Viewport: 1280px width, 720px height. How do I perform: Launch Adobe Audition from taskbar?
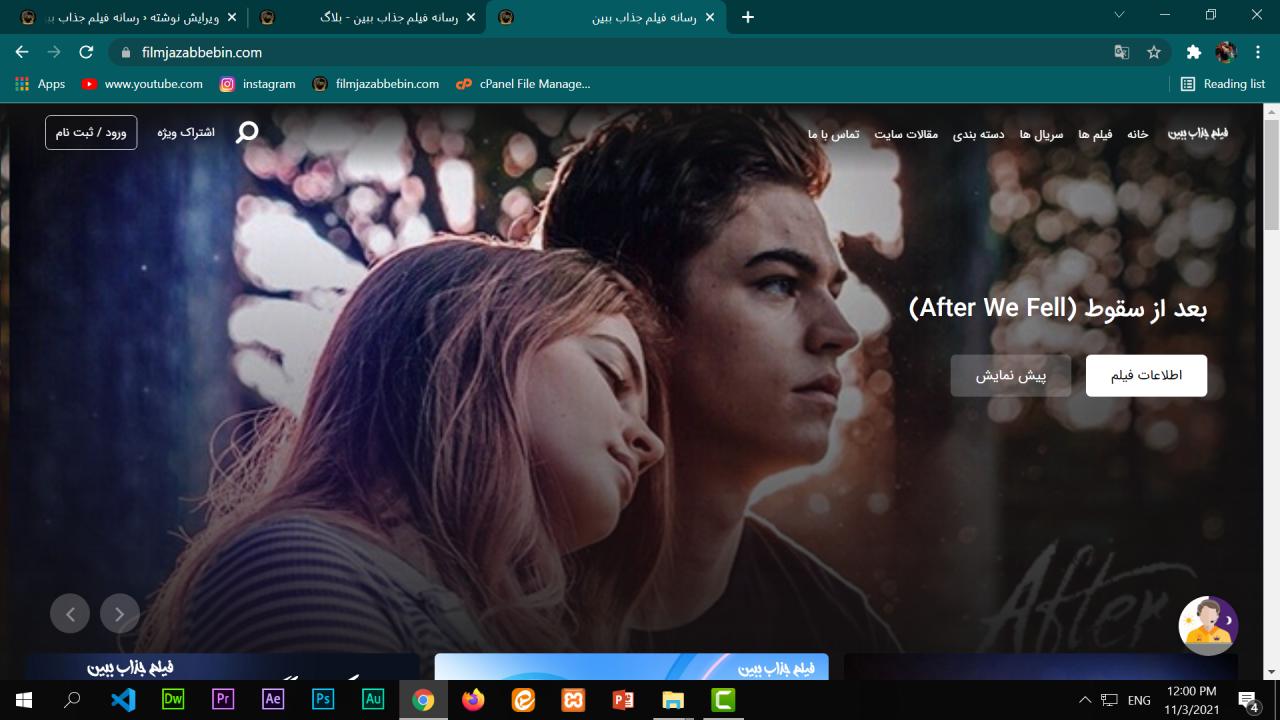pyautogui.click(x=373, y=700)
